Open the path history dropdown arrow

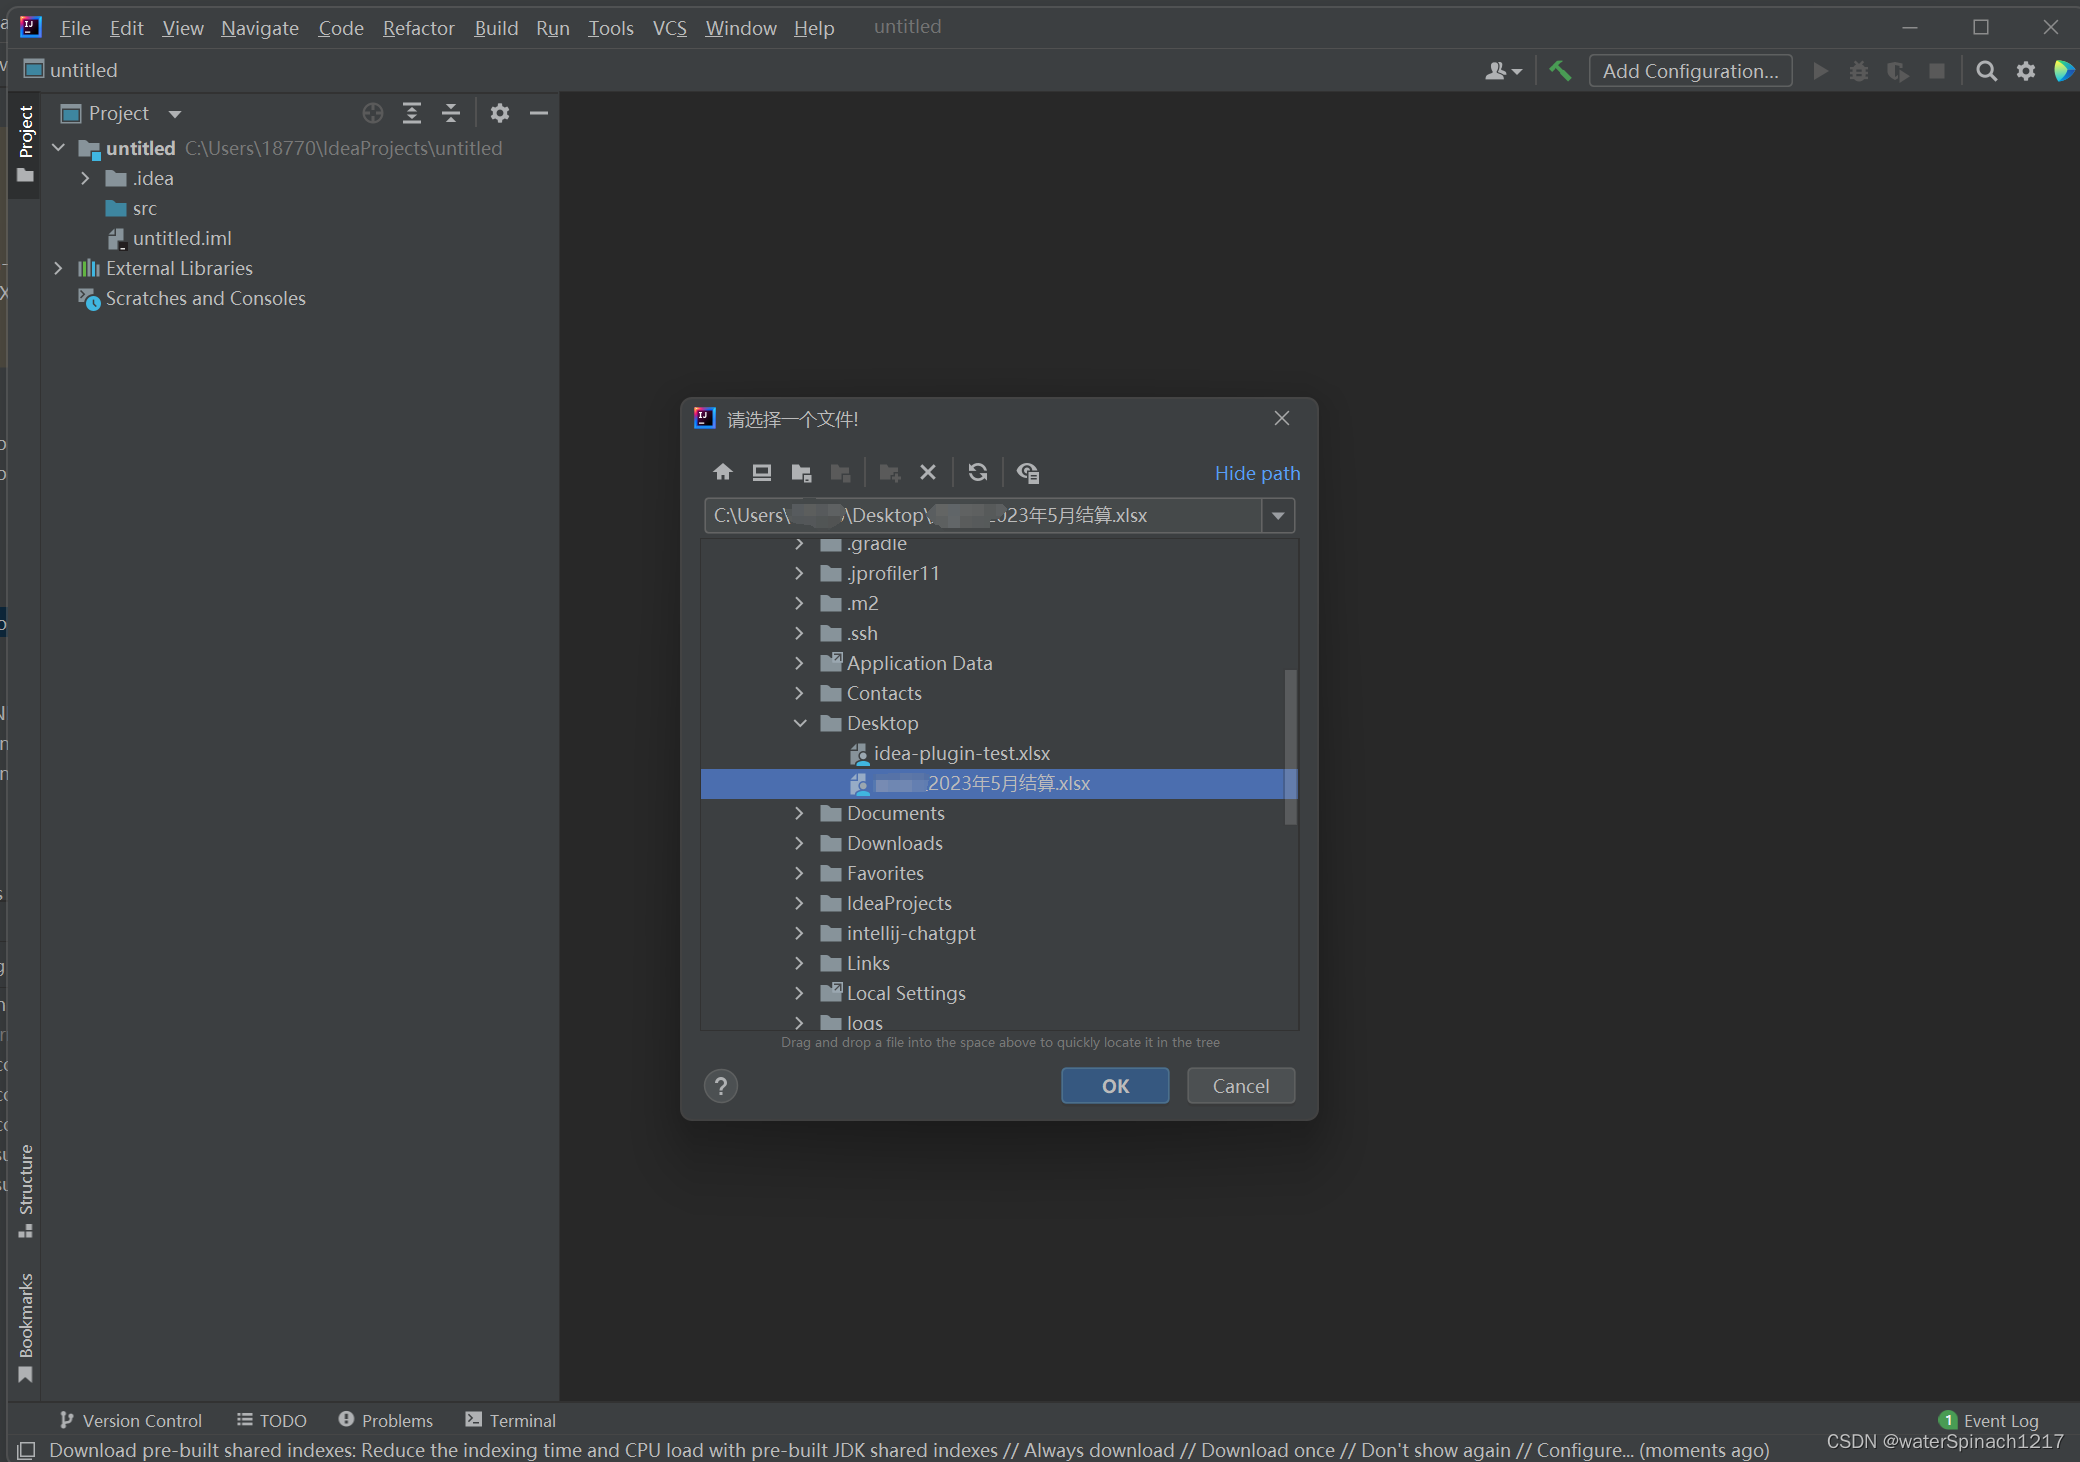coord(1278,516)
